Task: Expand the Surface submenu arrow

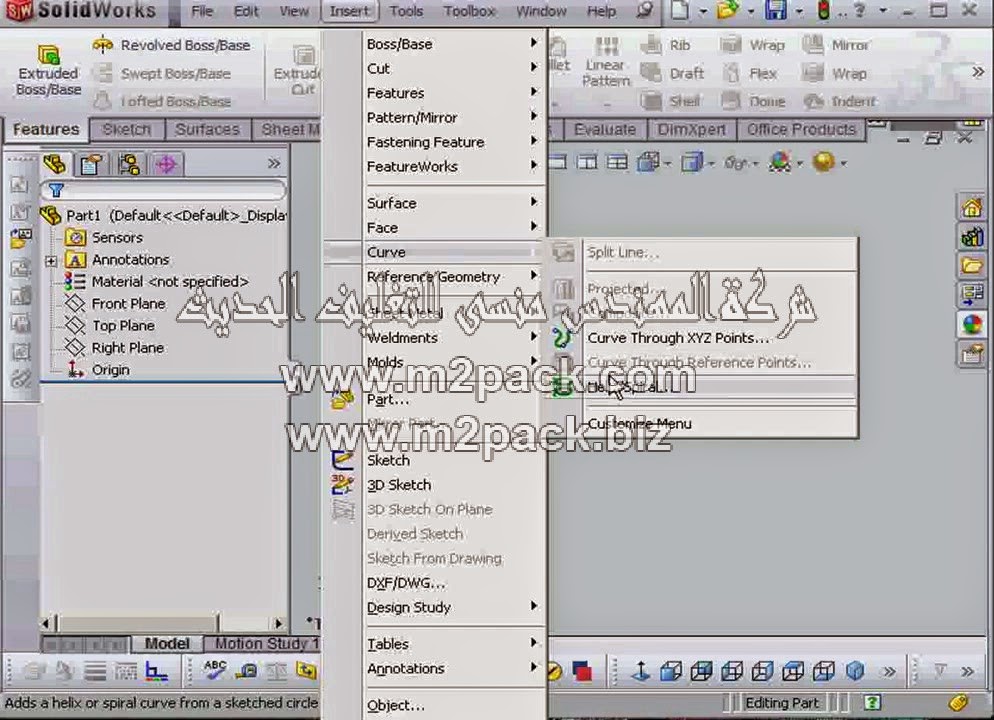Action: click(x=534, y=202)
